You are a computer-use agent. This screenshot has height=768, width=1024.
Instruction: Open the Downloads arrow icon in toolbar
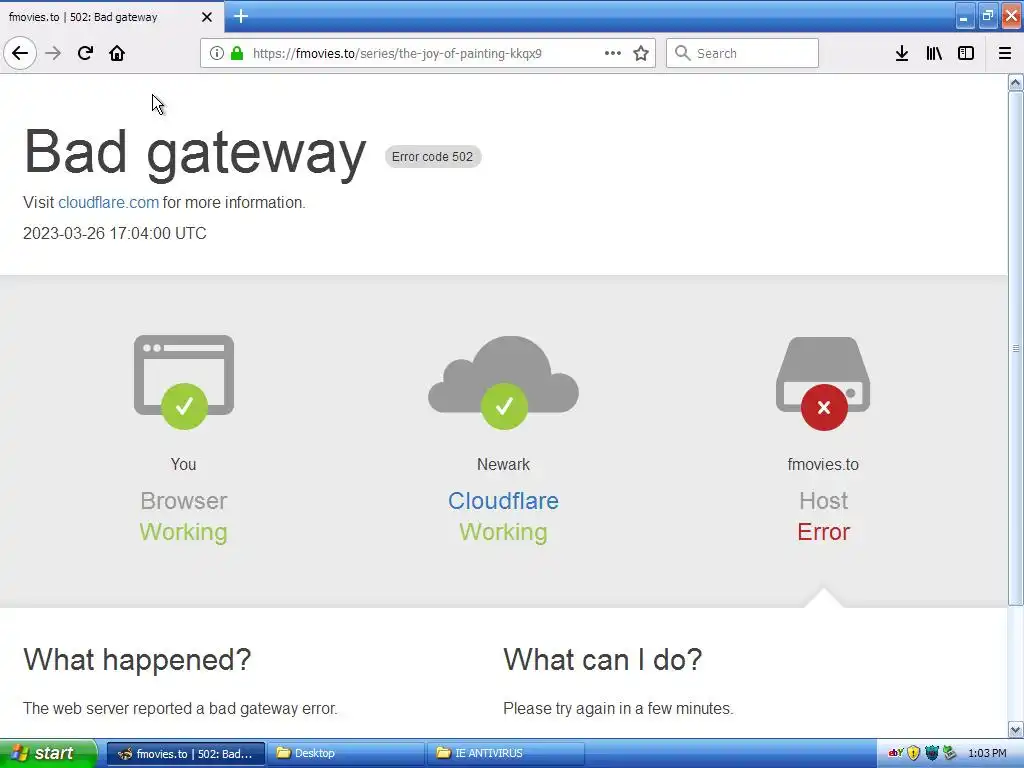pyautogui.click(x=901, y=54)
